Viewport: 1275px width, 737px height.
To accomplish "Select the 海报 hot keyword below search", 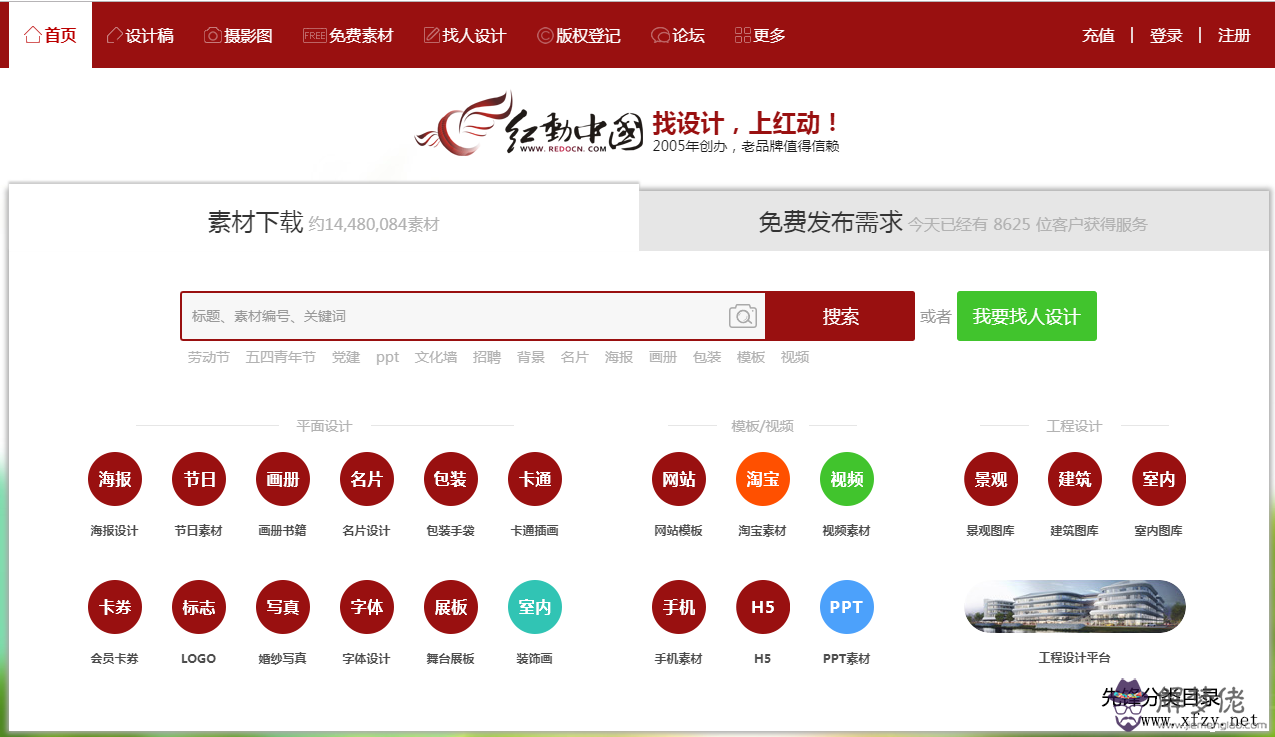I will coord(619,357).
